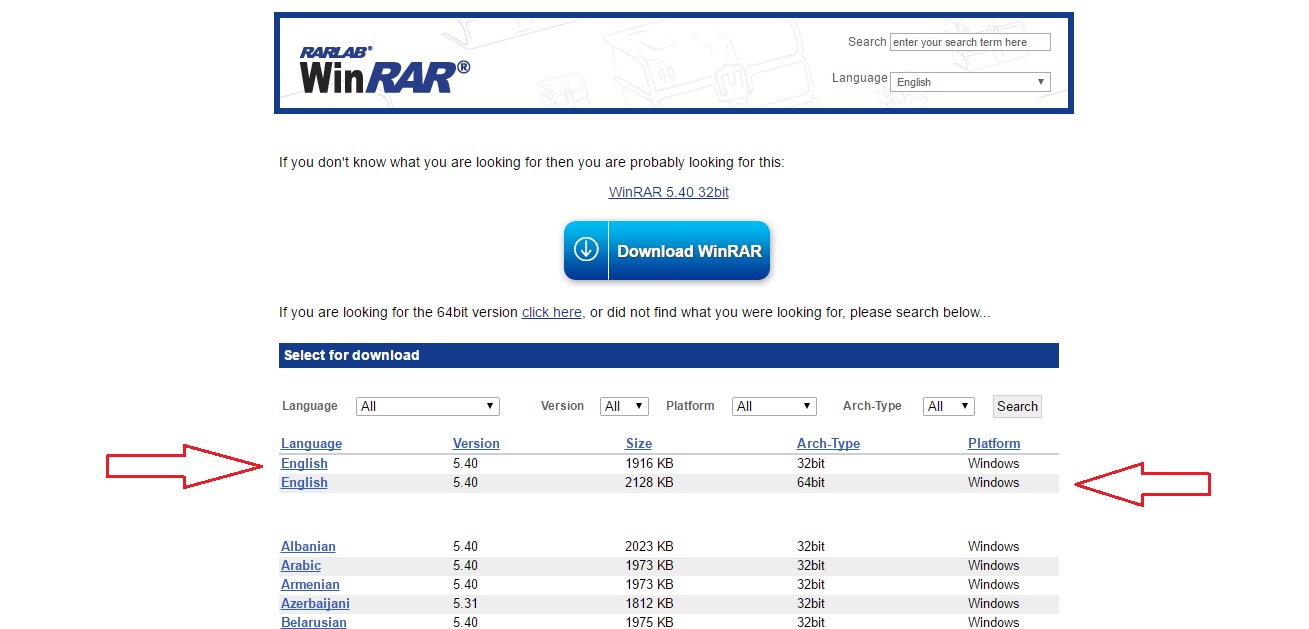Follow the 'click here' 64bit link

pyautogui.click(x=552, y=312)
